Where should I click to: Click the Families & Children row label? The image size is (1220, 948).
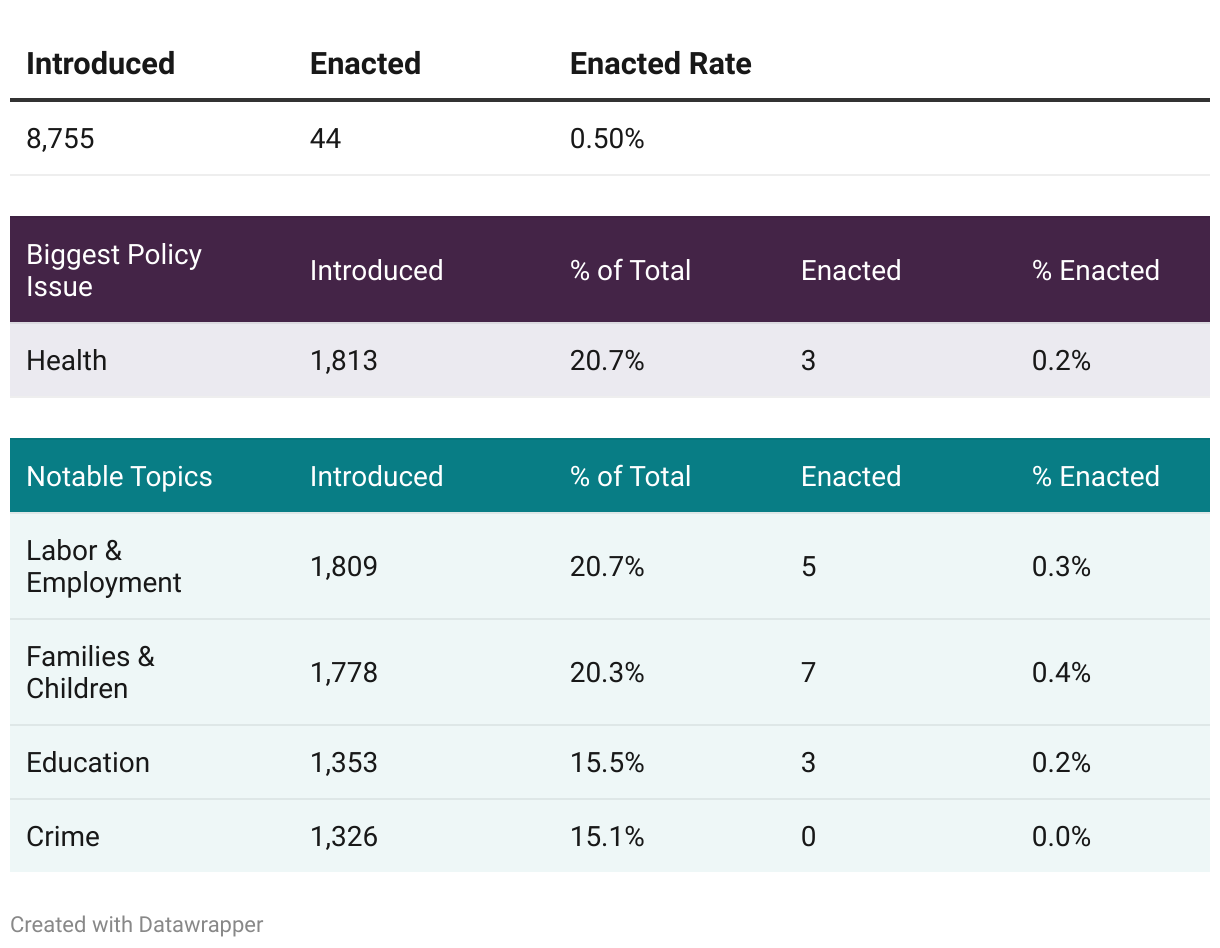point(90,672)
